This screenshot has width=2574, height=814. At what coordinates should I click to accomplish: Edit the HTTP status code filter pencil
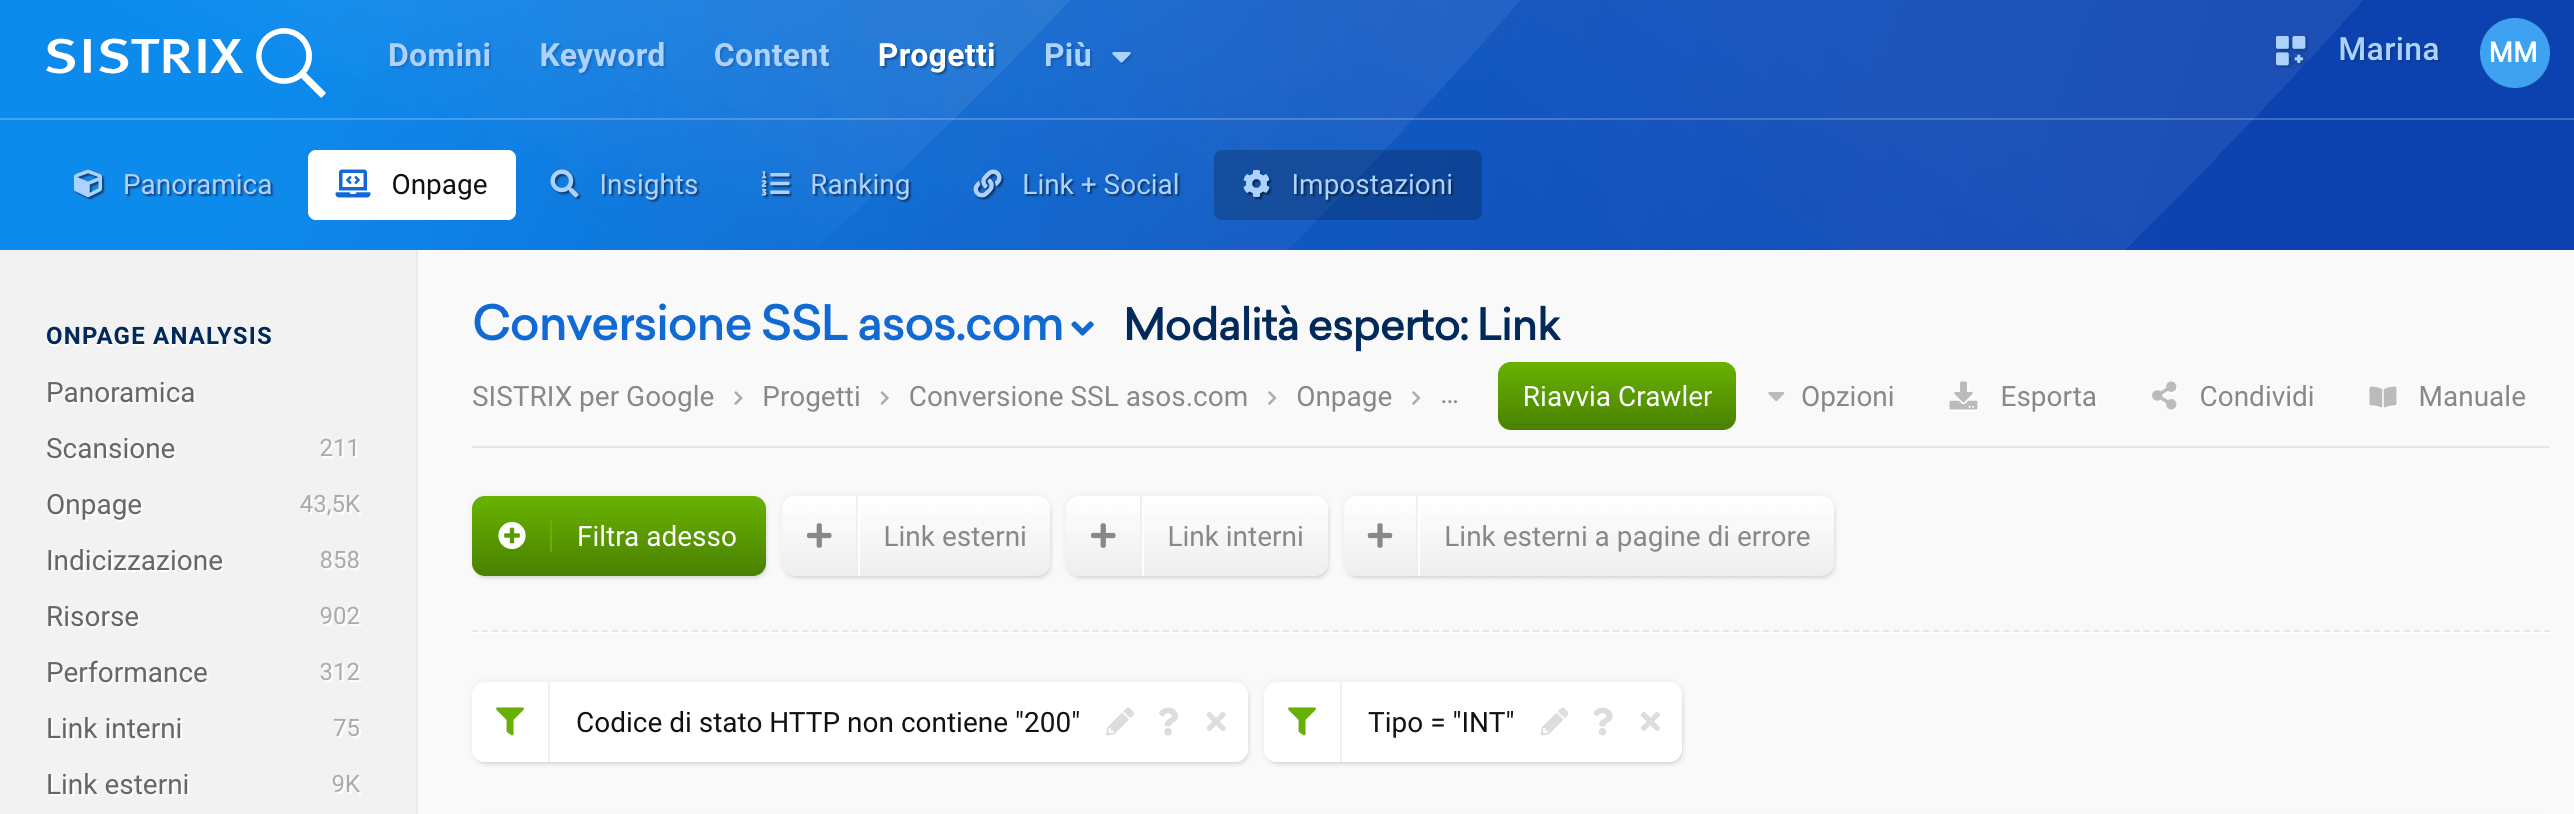point(1120,721)
